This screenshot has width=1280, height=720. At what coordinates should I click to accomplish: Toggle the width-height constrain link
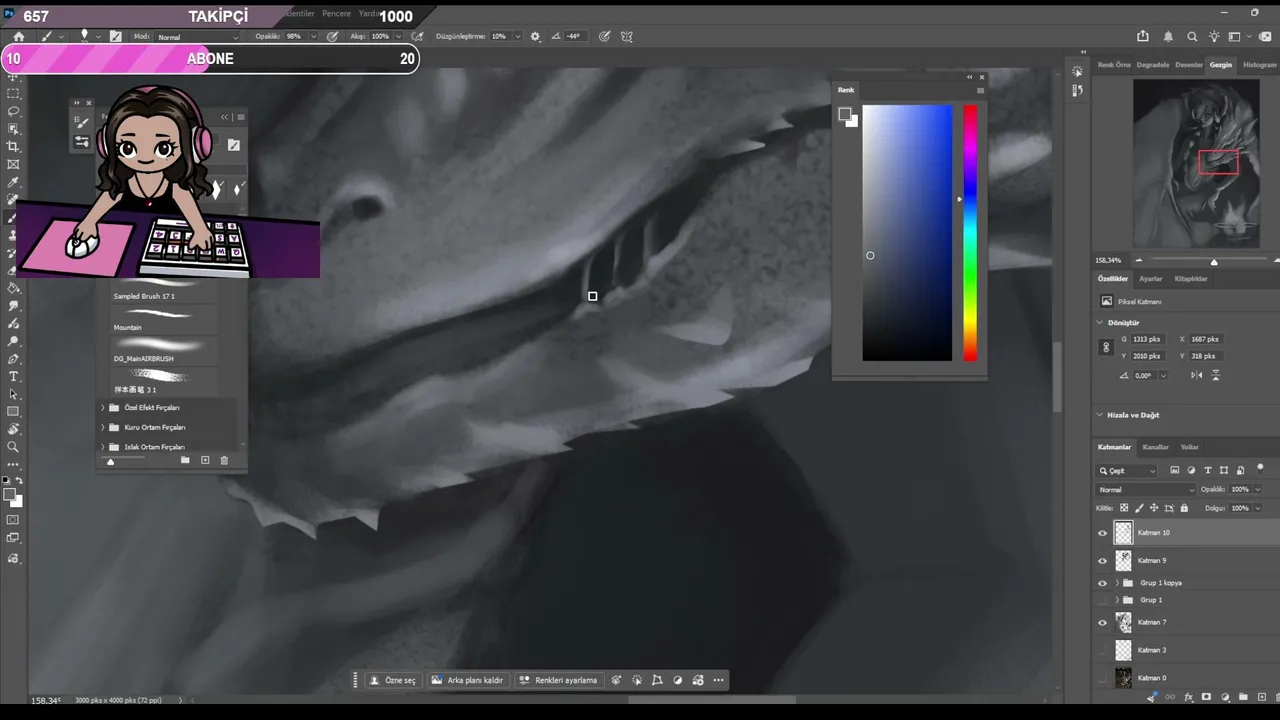pyautogui.click(x=1106, y=347)
